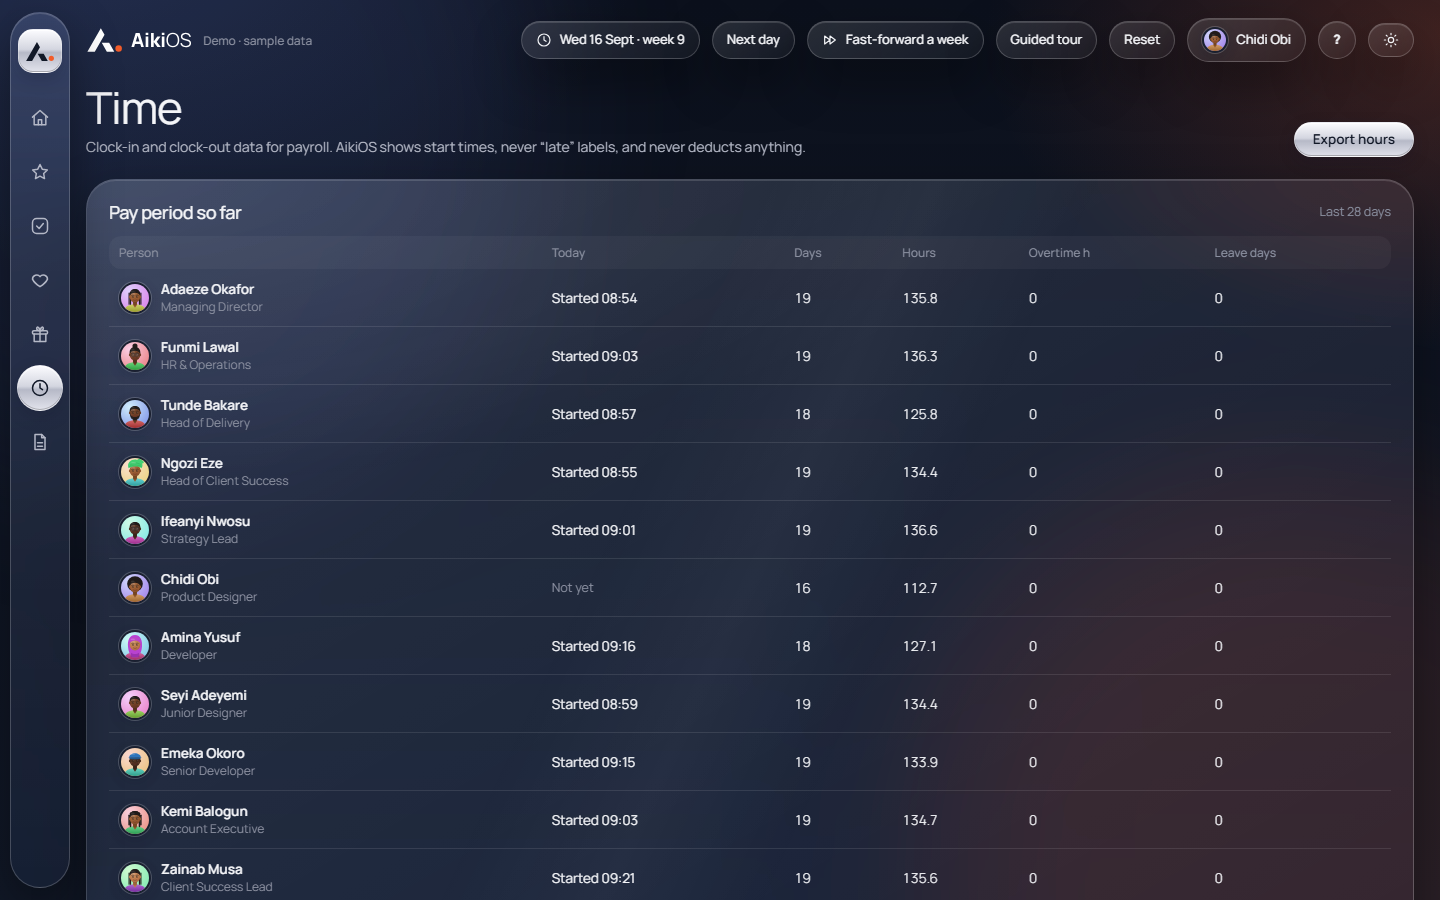Viewport: 1440px width, 900px height.
Task: Click 'Started 08:54' for Adaeze Okafor
Action: [594, 298]
